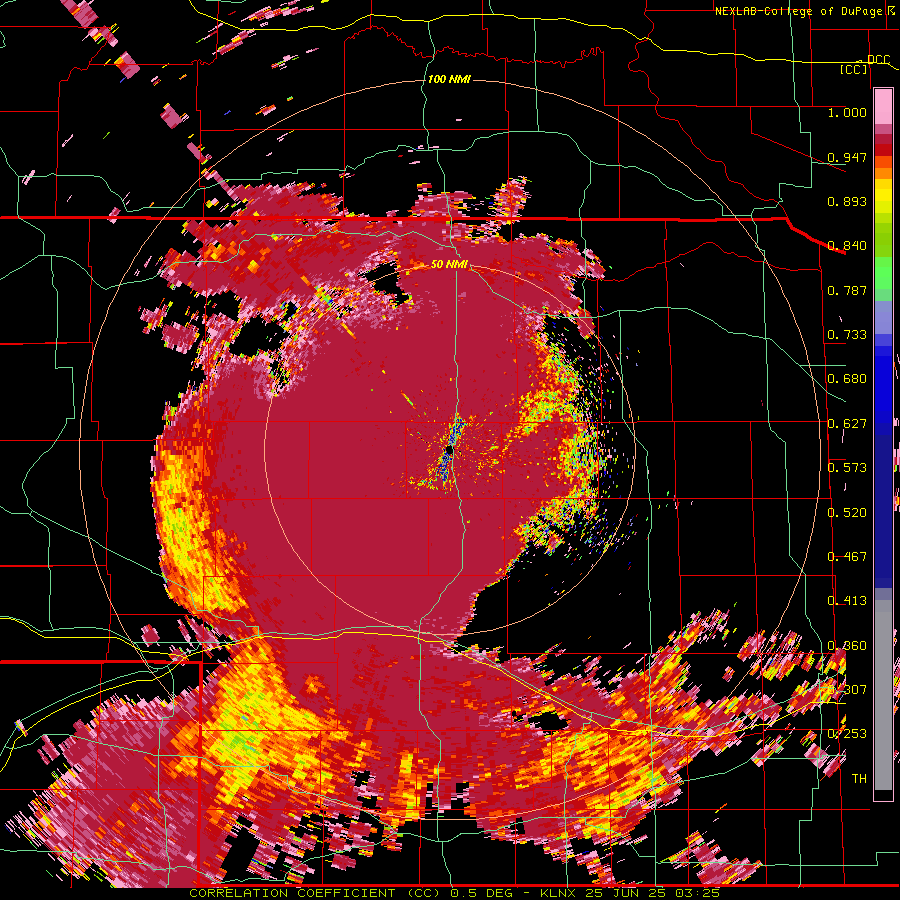Click the 0.573 scale value
The image size is (900, 900).
847,468
